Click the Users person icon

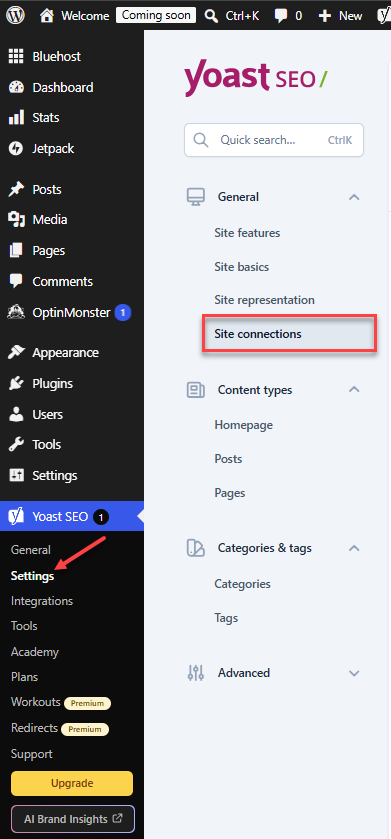pos(17,414)
